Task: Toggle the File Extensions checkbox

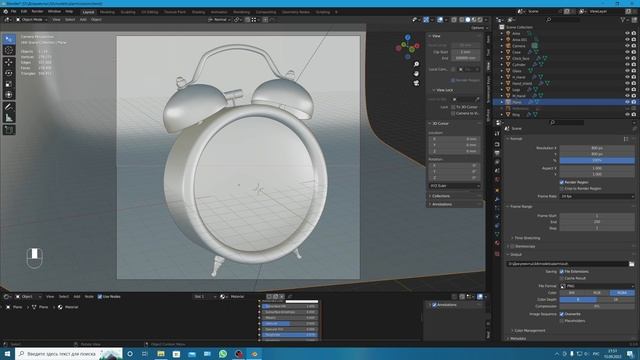Action: 562,271
